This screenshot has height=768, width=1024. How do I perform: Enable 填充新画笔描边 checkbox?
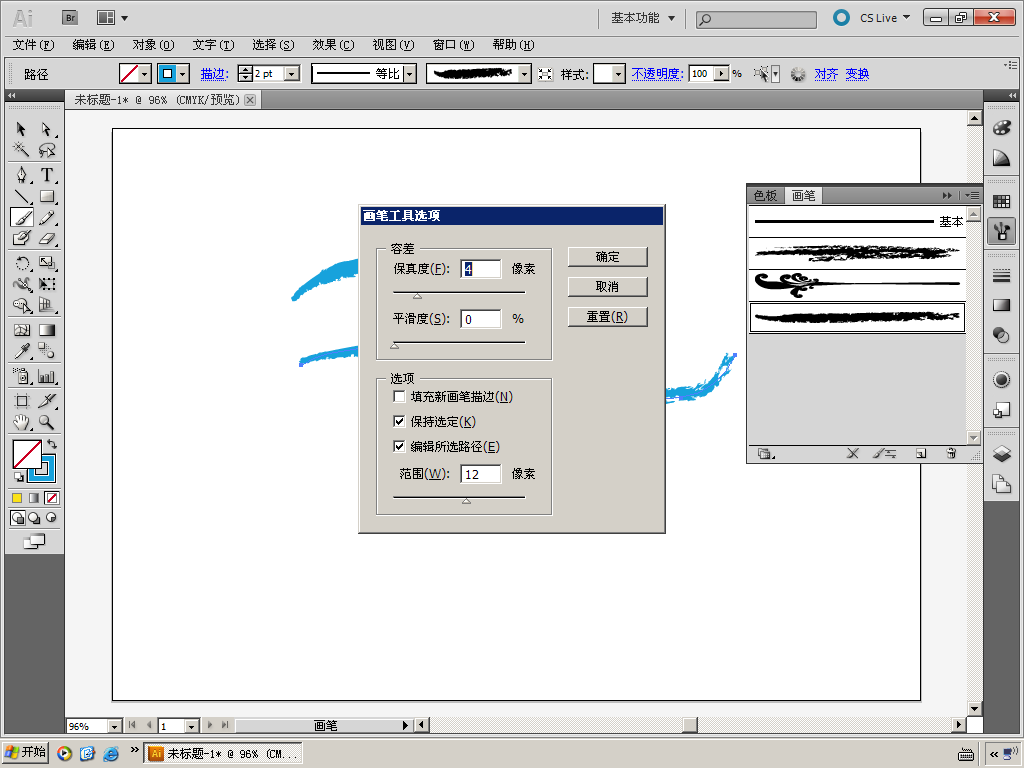point(399,396)
